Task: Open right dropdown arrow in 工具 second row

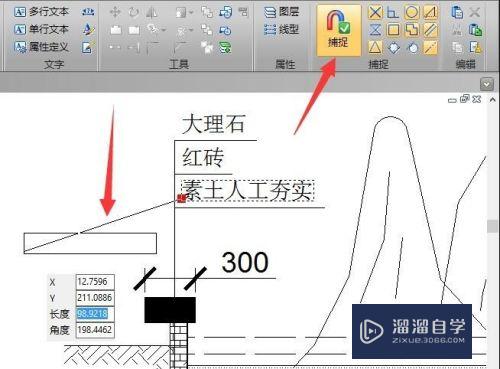Action: tap(191, 30)
